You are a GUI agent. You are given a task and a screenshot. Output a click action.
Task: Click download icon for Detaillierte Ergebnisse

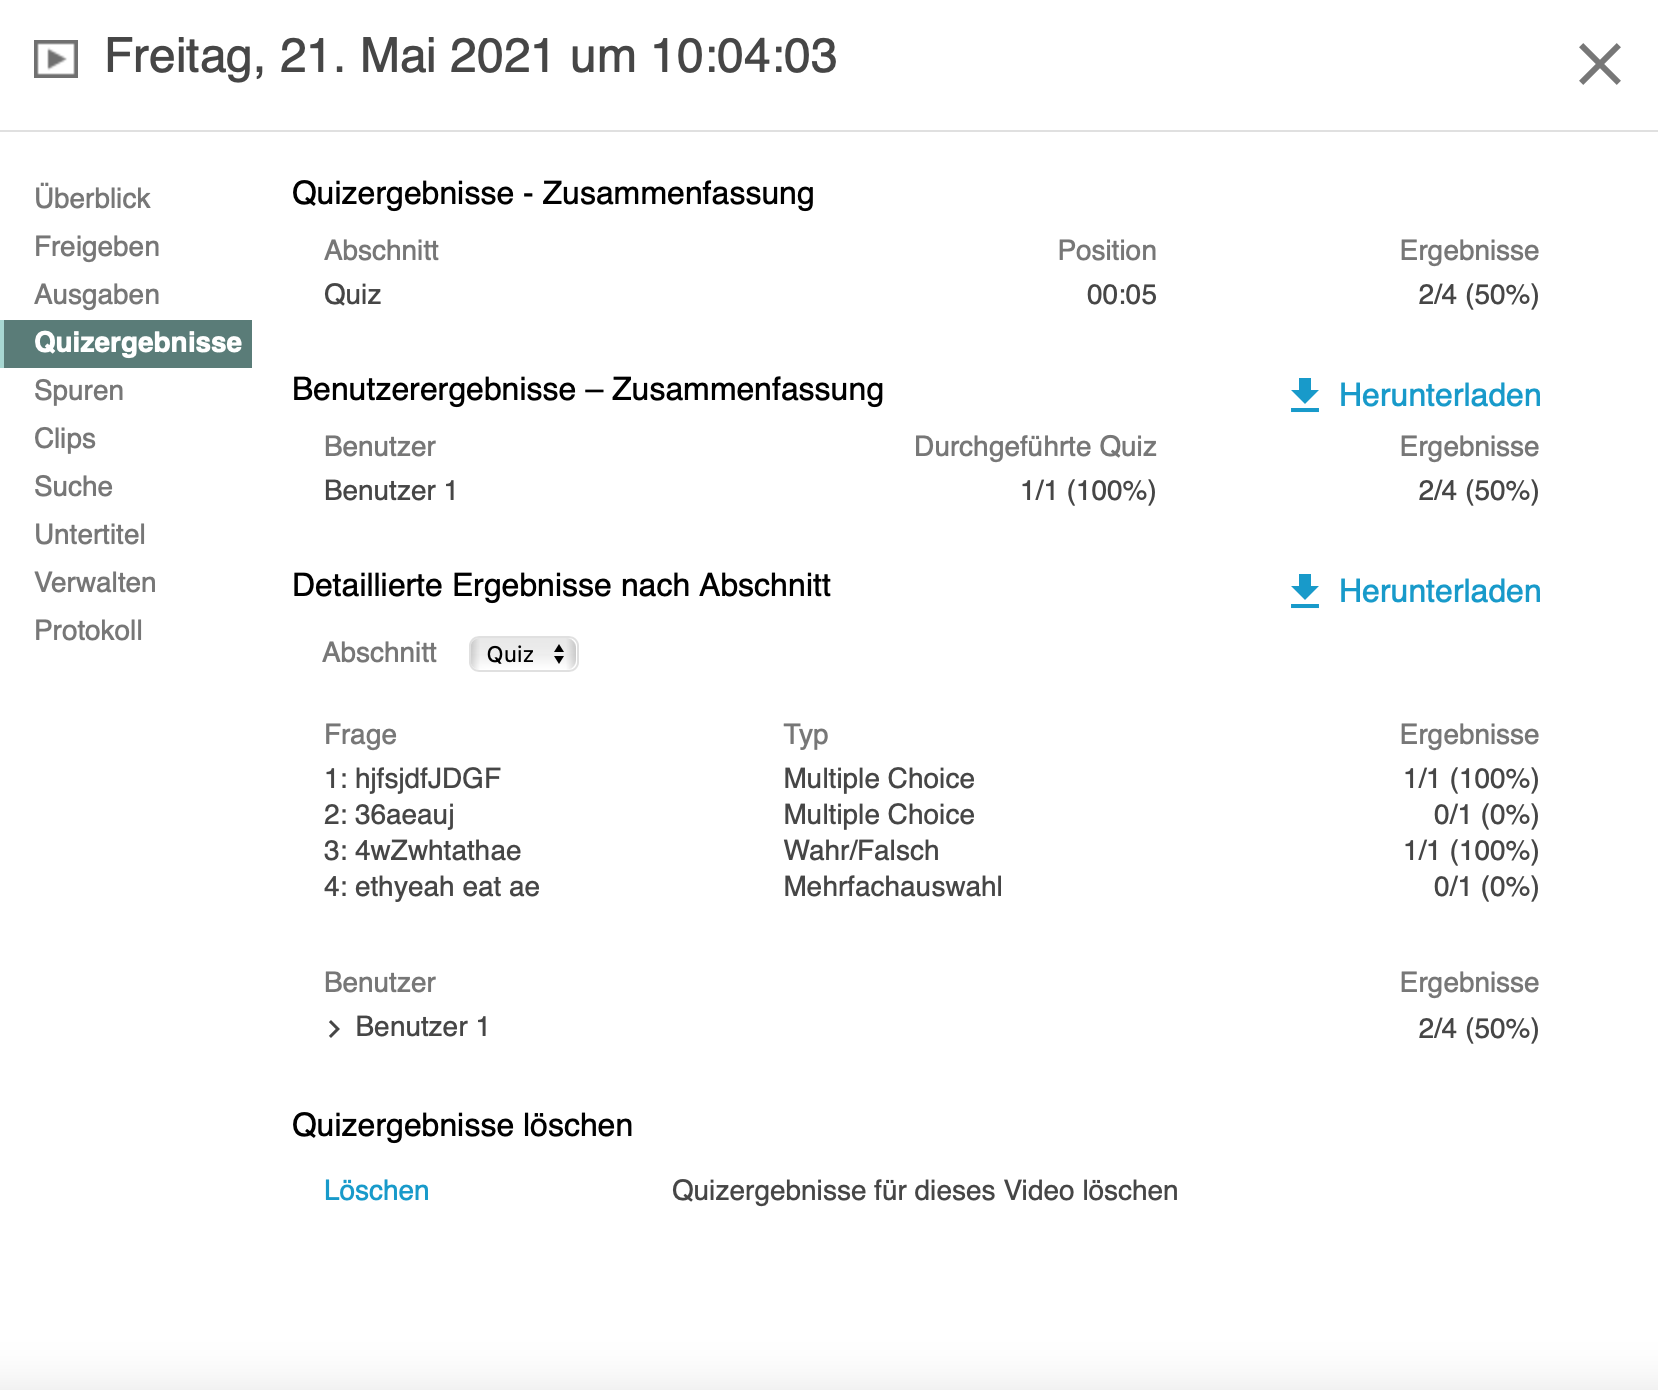coord(1305,591)
